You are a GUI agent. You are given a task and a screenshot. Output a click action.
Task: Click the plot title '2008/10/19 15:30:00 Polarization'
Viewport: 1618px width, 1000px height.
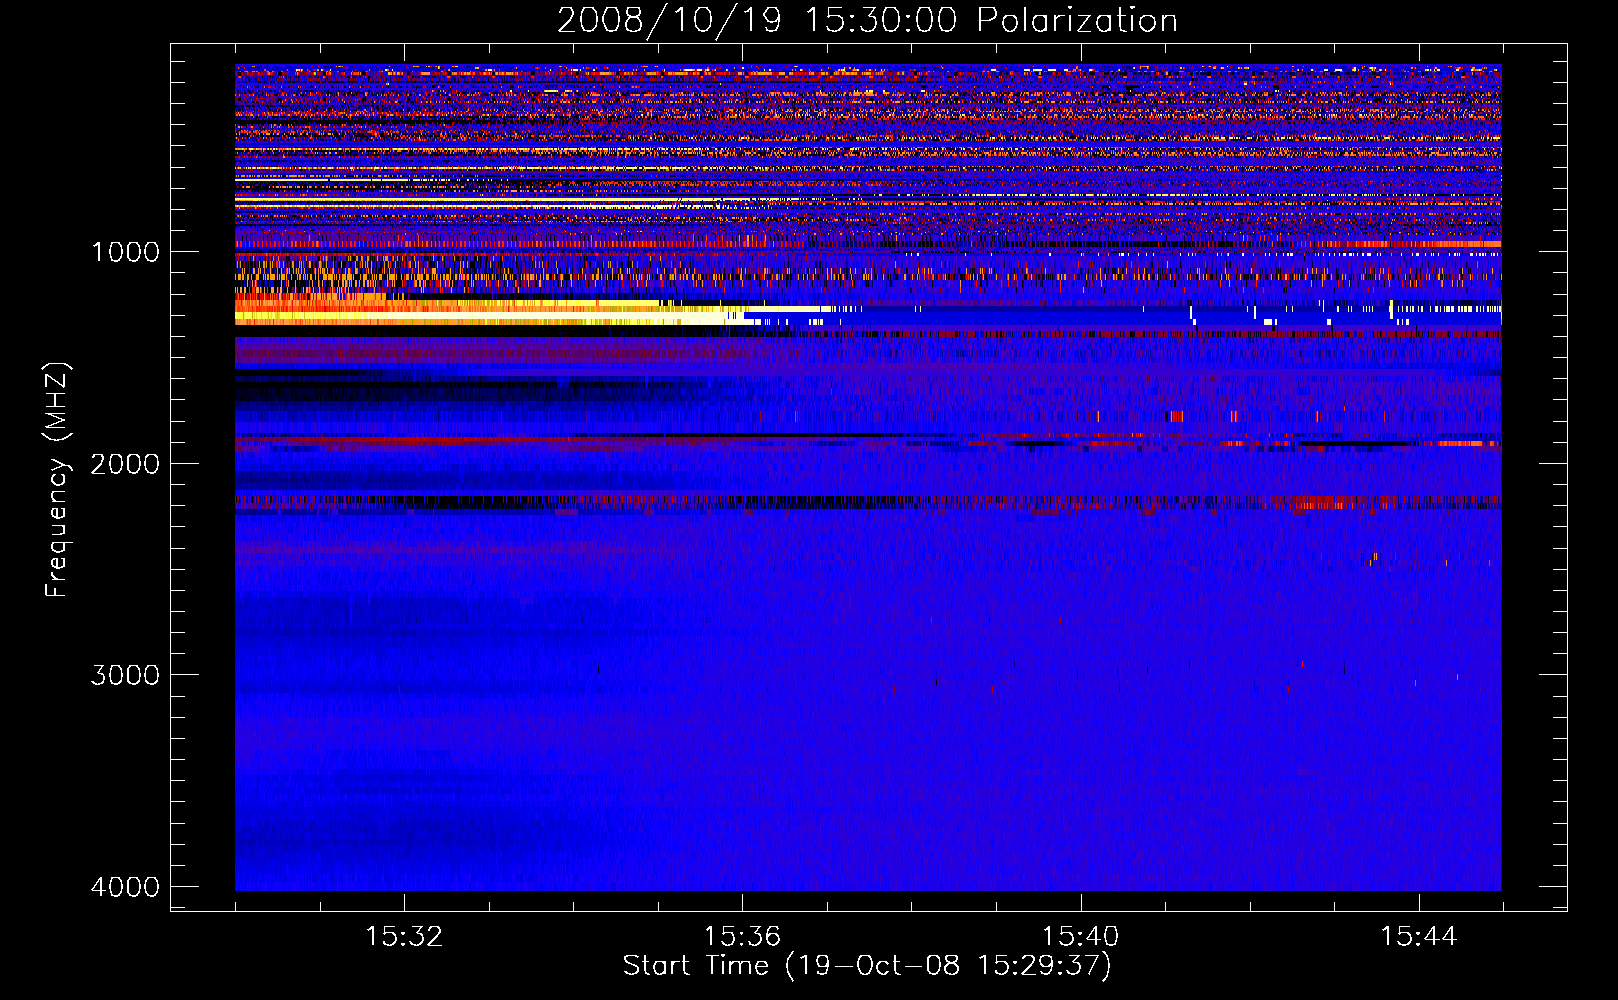867,21
